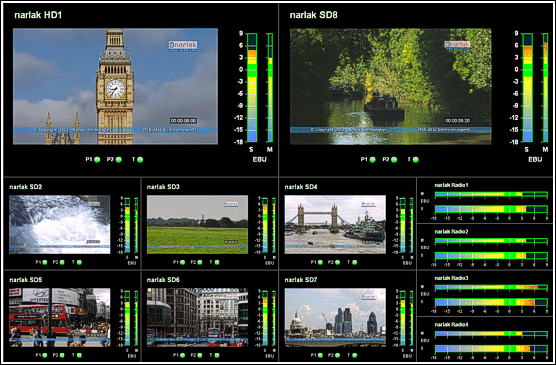Click the narlak Radio3 mono level bar
Viewport: 556px width, 365px height.
click(491, 287)
